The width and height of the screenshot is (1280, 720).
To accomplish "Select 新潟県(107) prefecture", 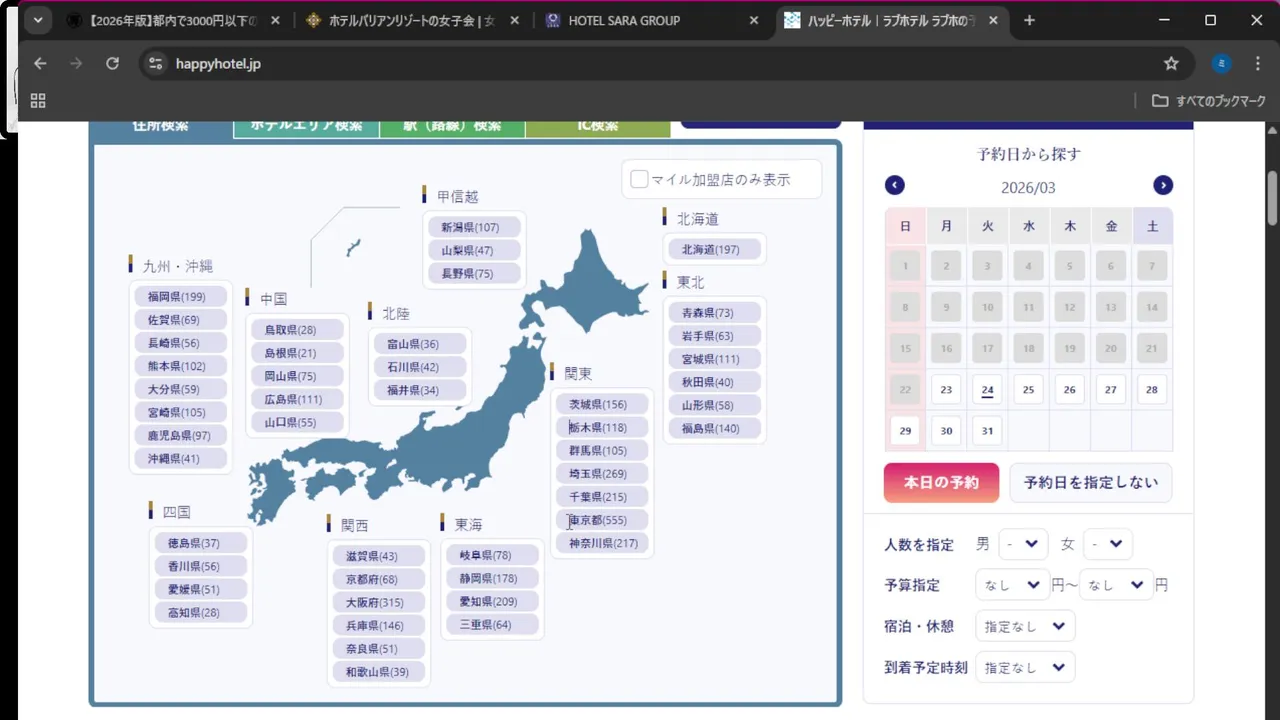I will 475,227.
